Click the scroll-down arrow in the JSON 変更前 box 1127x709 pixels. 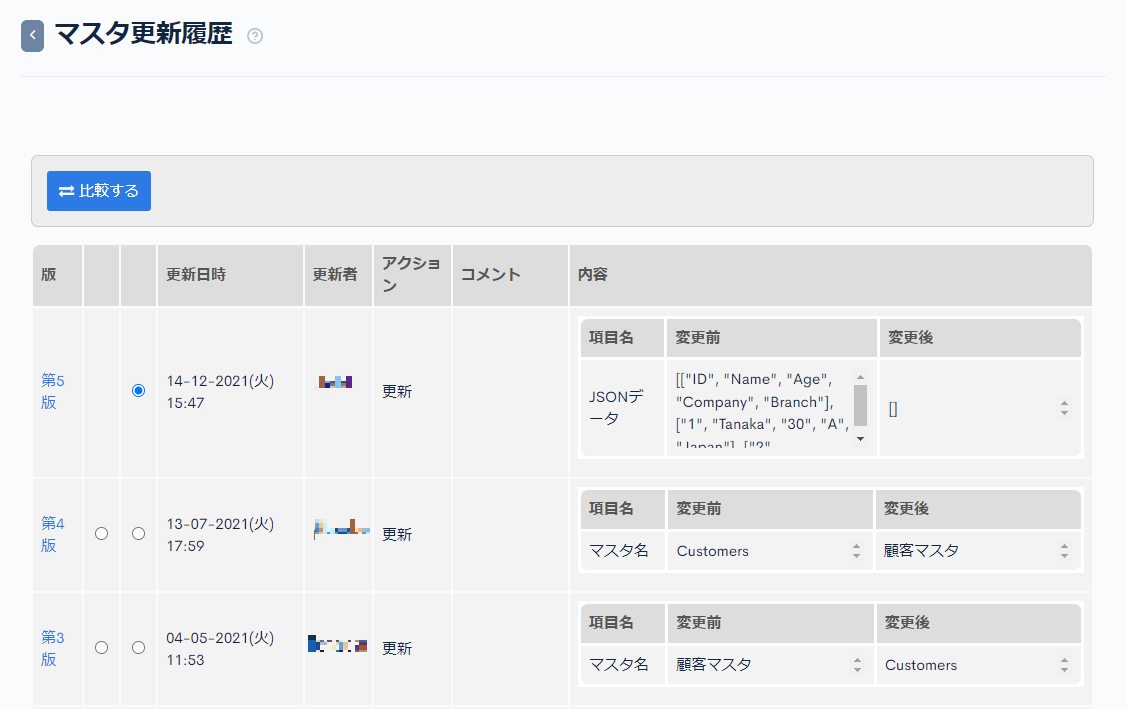(860, 439)
